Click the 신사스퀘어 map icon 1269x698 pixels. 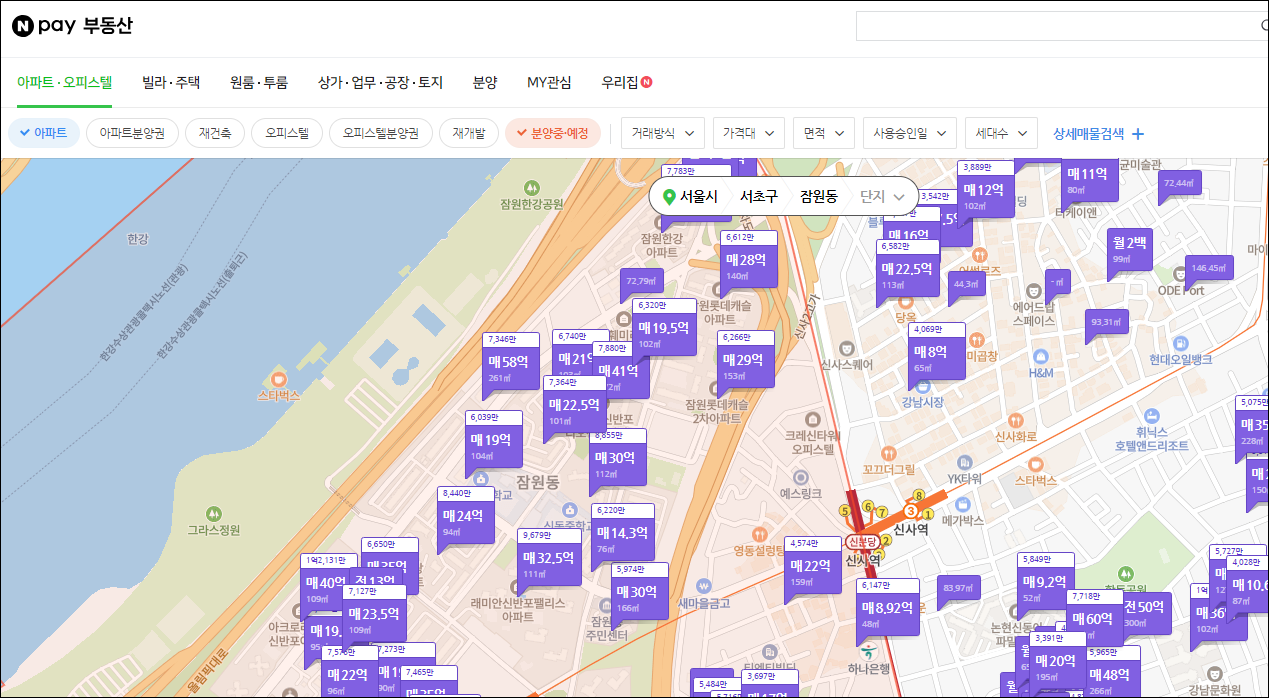(847, 348)
